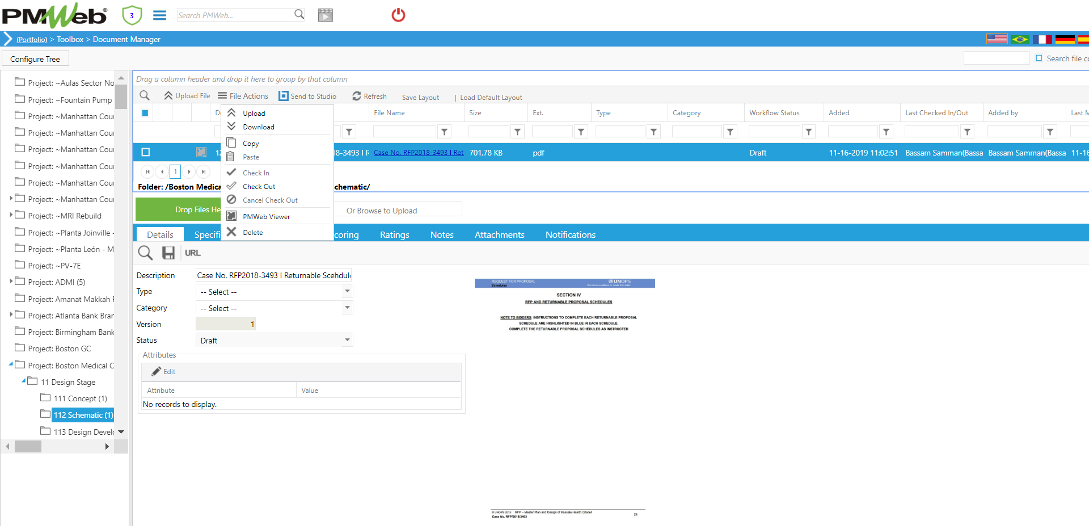Click the File Name column filter icon

coord(444,131)
